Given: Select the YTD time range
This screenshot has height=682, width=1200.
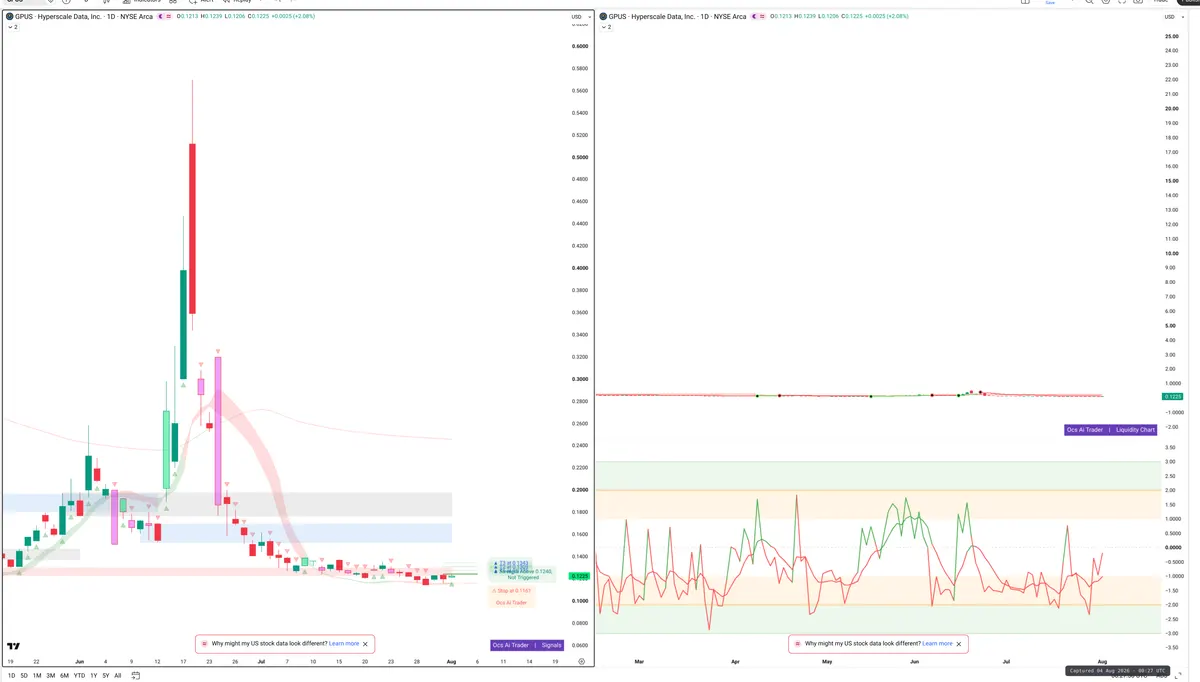Looking at the screenshot, I should [79, 676].
